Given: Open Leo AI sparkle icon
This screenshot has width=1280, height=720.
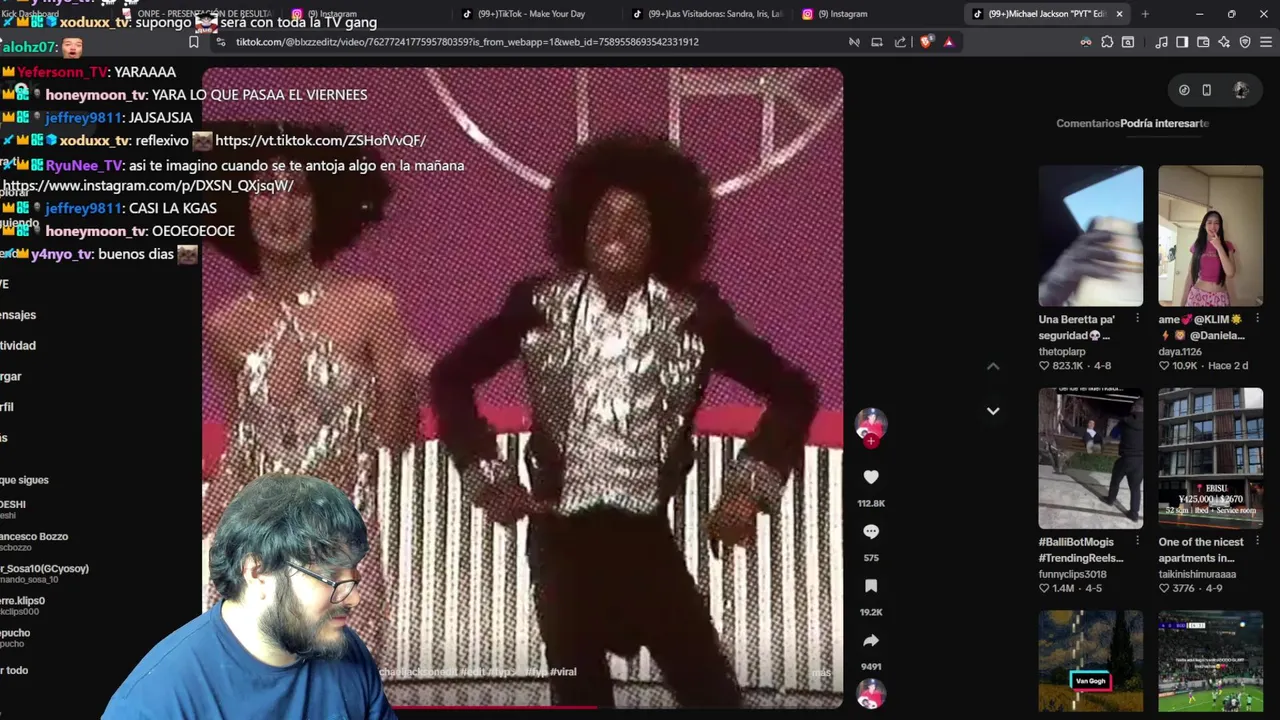Looking at the screenshot, I should point(1224,42).
